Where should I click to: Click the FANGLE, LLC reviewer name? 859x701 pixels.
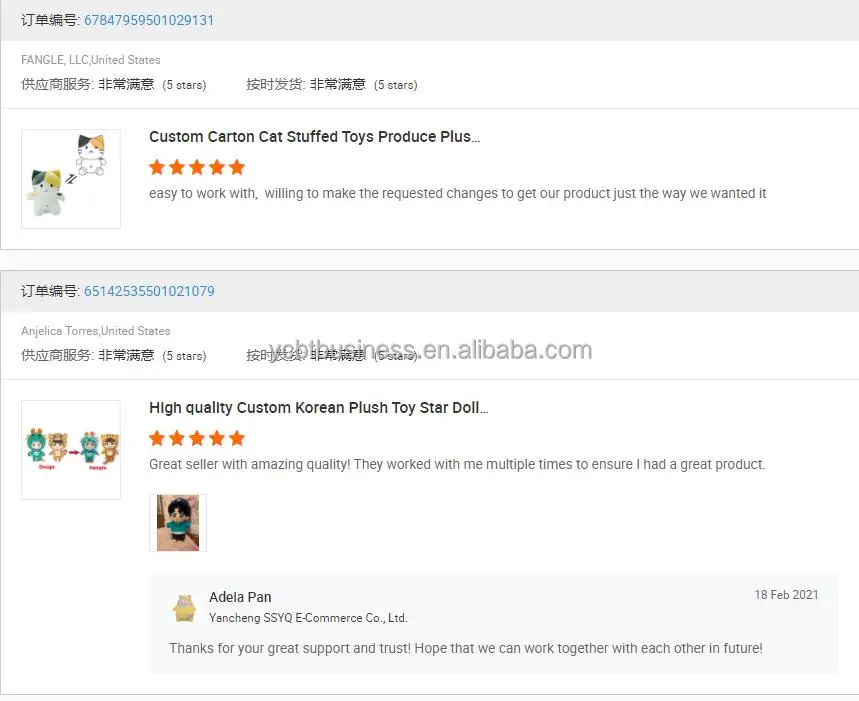pyautogui.click(x=90, y=60)
